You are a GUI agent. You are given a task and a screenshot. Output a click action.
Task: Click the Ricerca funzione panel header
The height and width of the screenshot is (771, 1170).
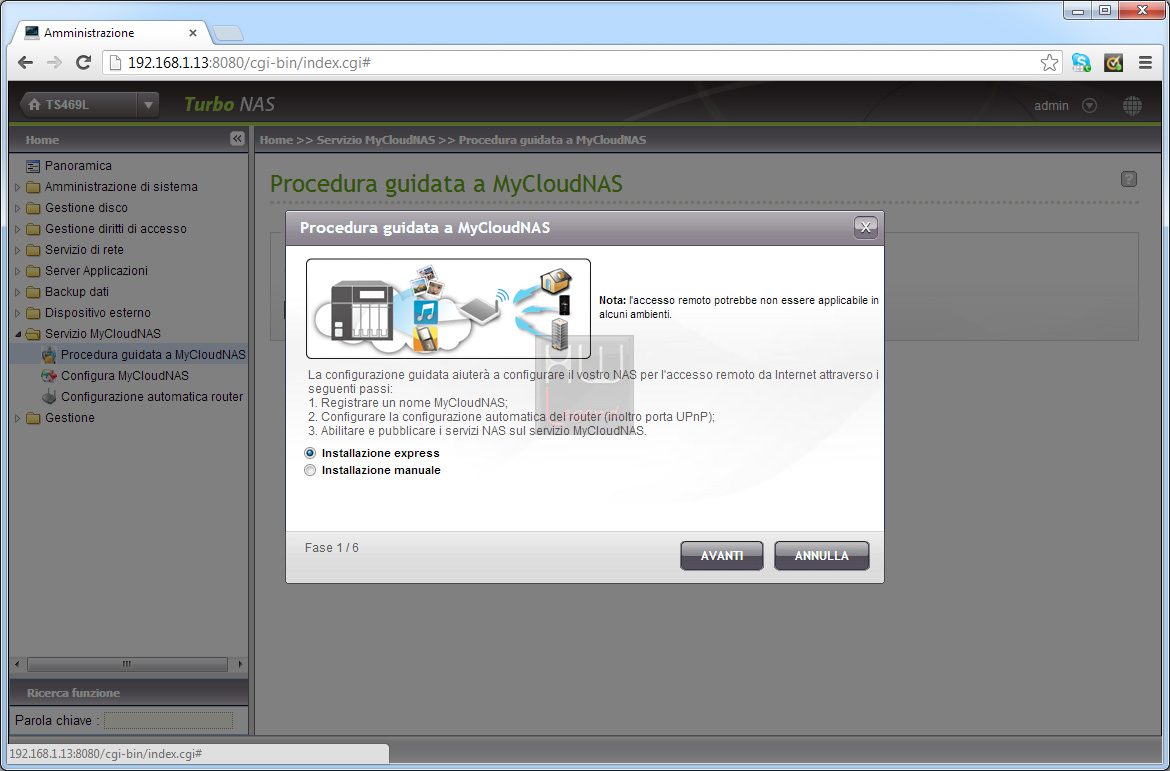128,693
